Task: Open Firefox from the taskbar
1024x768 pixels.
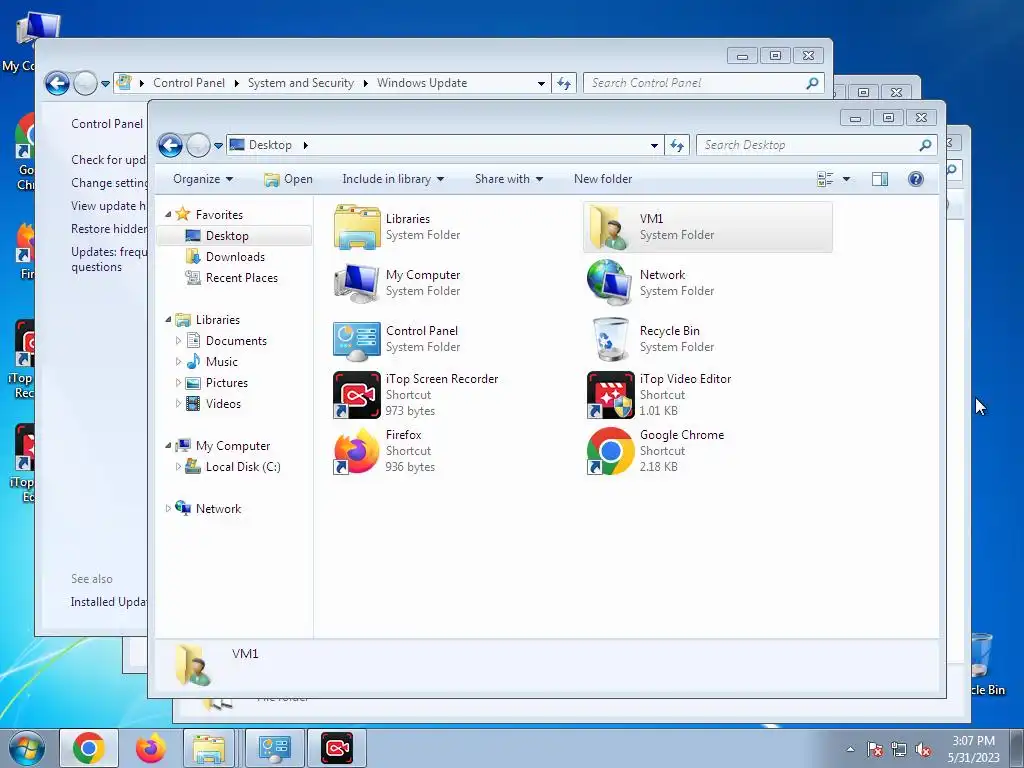Action: point(151,748)
